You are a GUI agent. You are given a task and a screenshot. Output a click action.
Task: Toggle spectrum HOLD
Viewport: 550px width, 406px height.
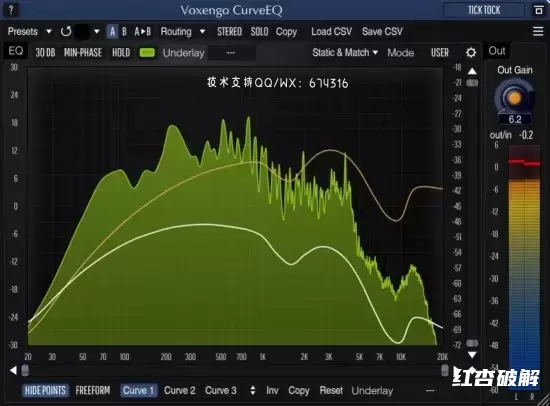tap(121, 53)
